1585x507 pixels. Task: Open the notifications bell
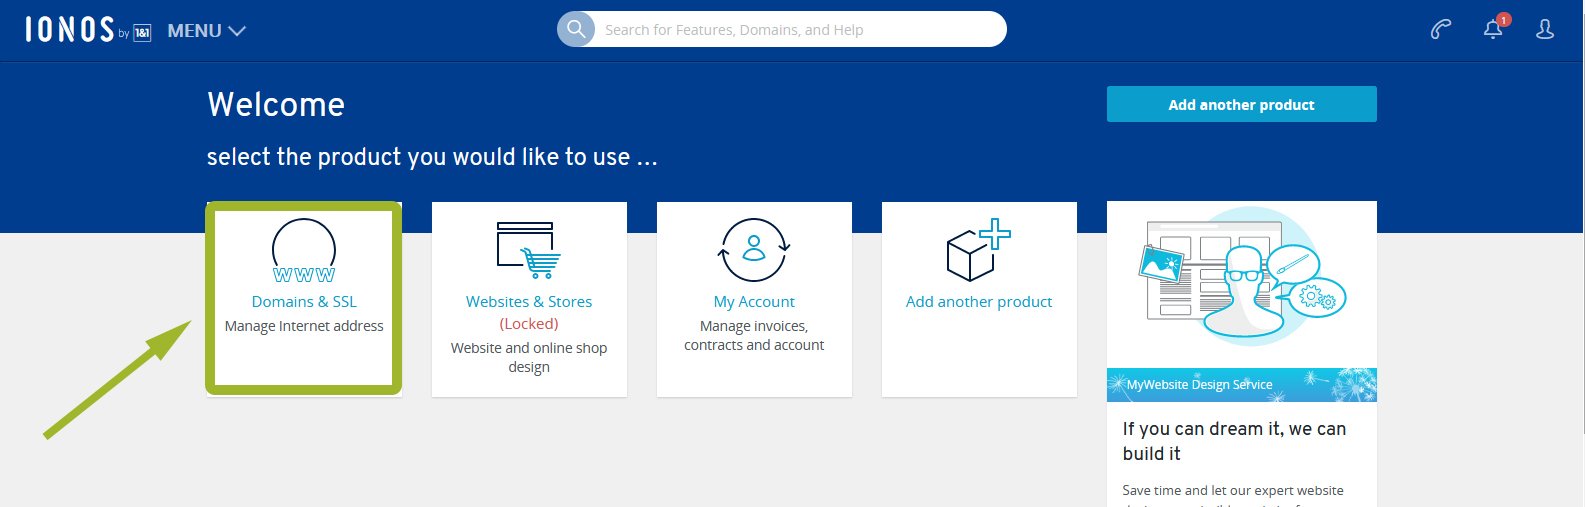click(1493, 30)
